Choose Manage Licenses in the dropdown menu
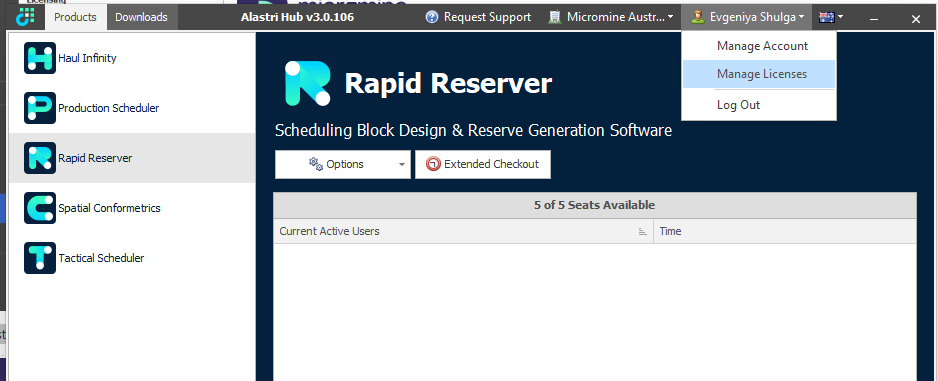This screenshot has height=381, width=938. [x=759, y=74]
